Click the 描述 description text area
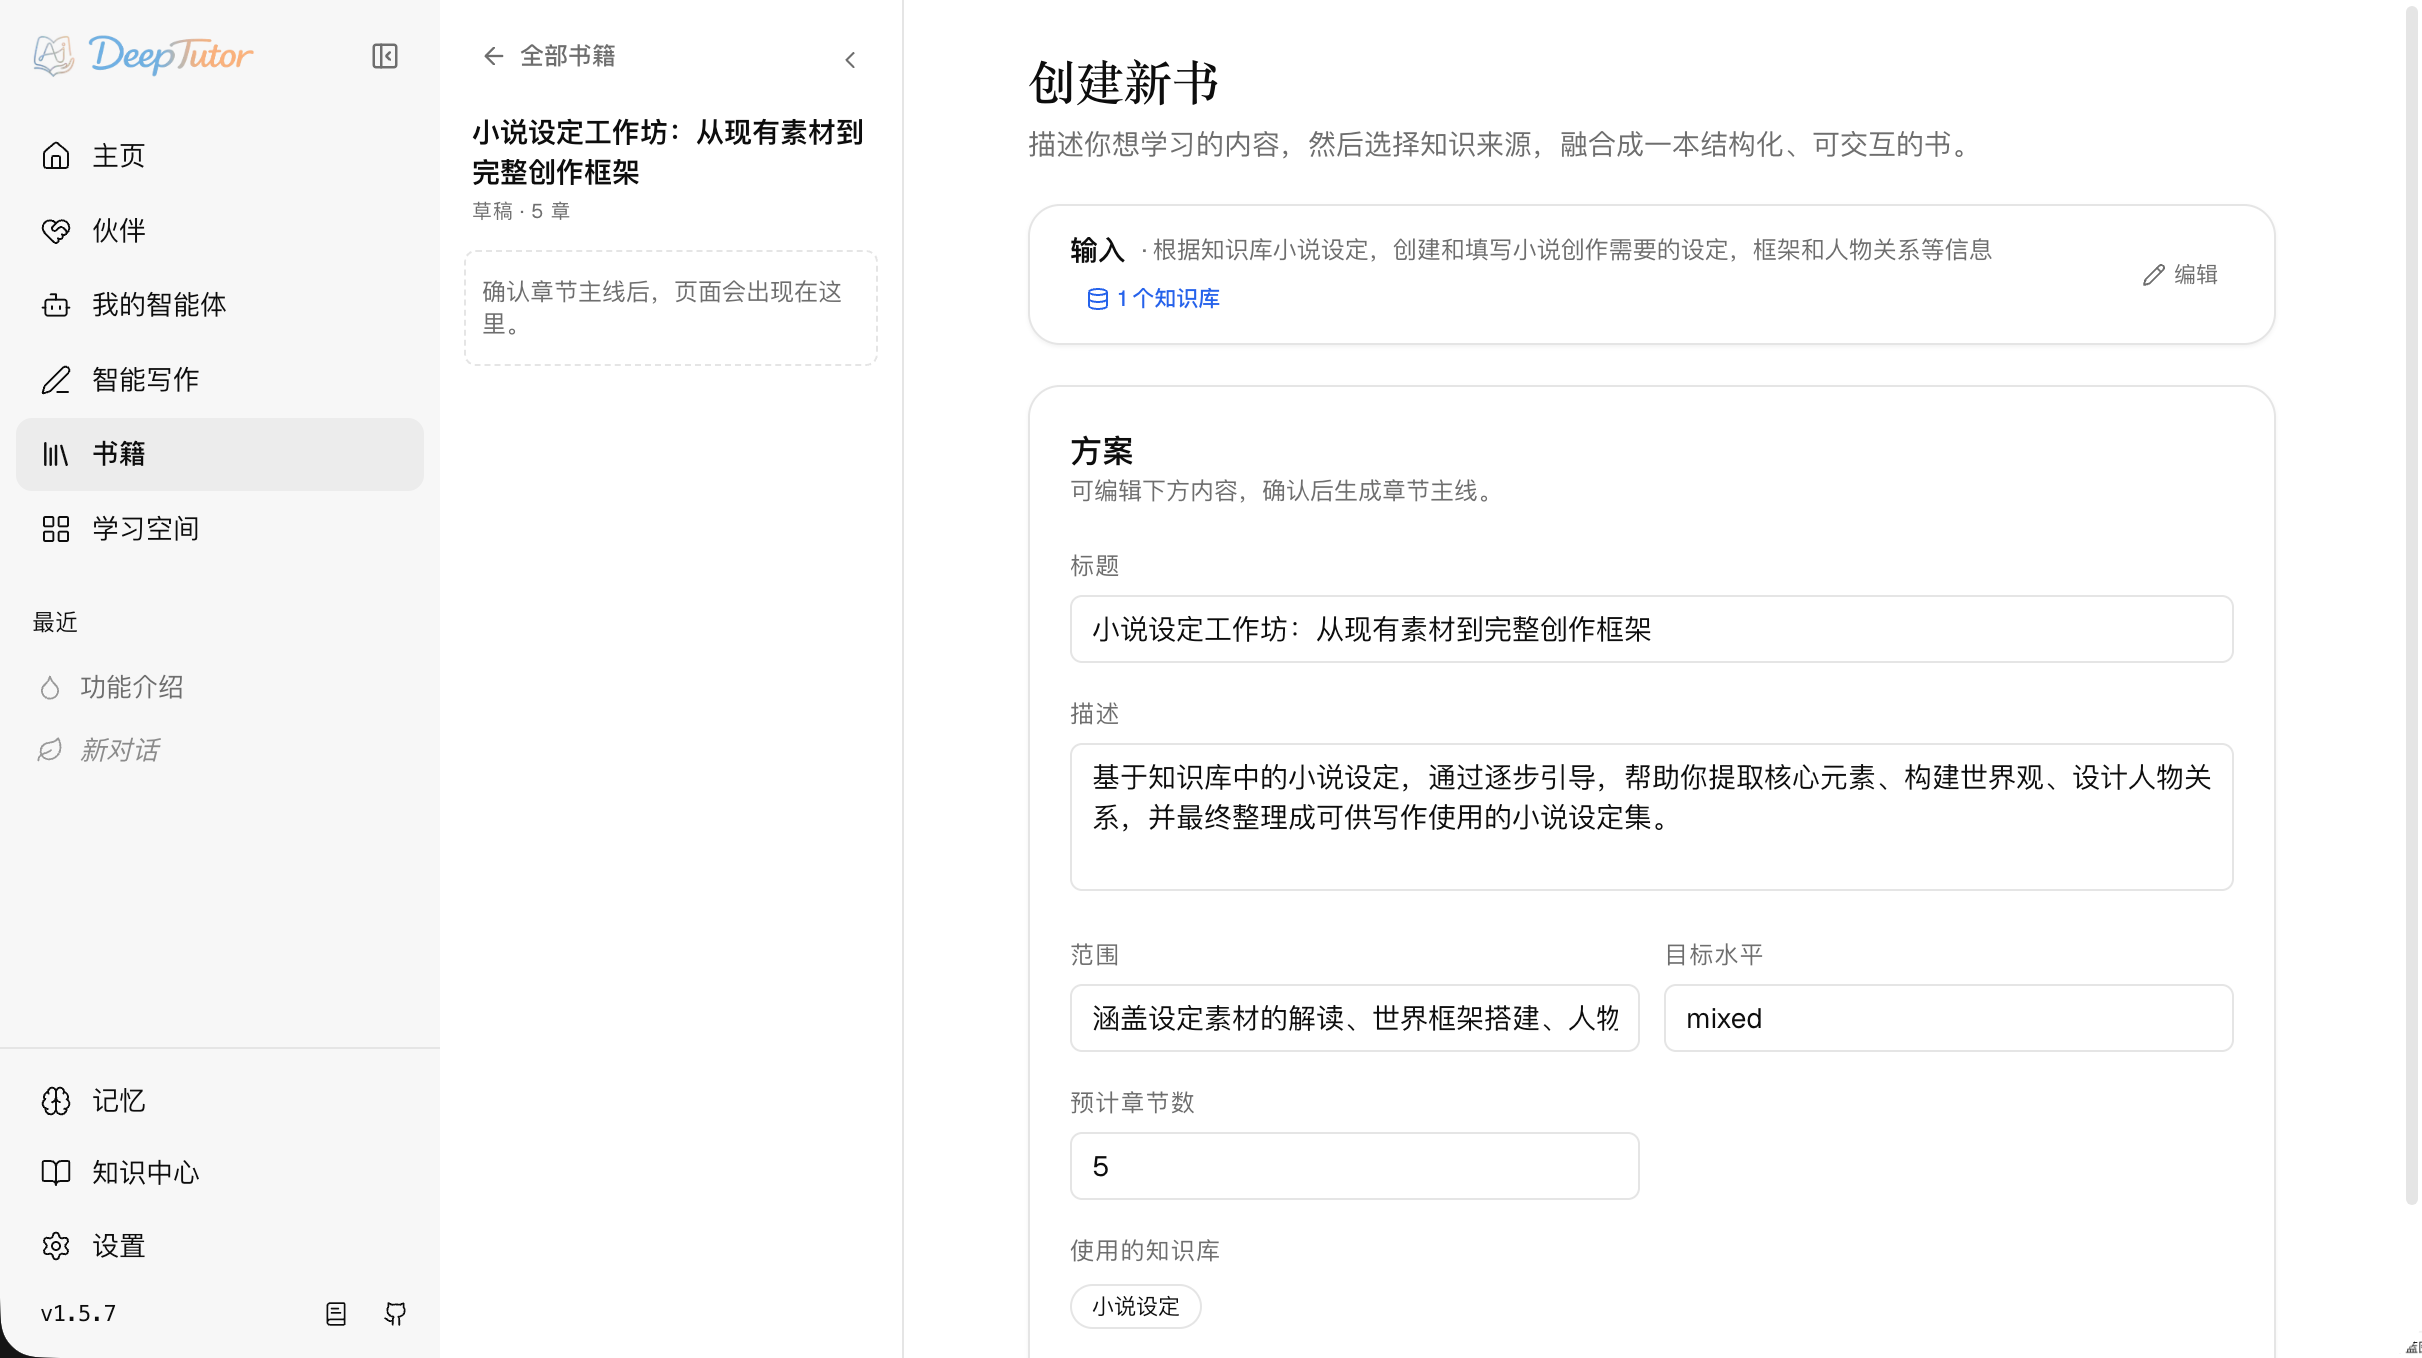 1651,817
